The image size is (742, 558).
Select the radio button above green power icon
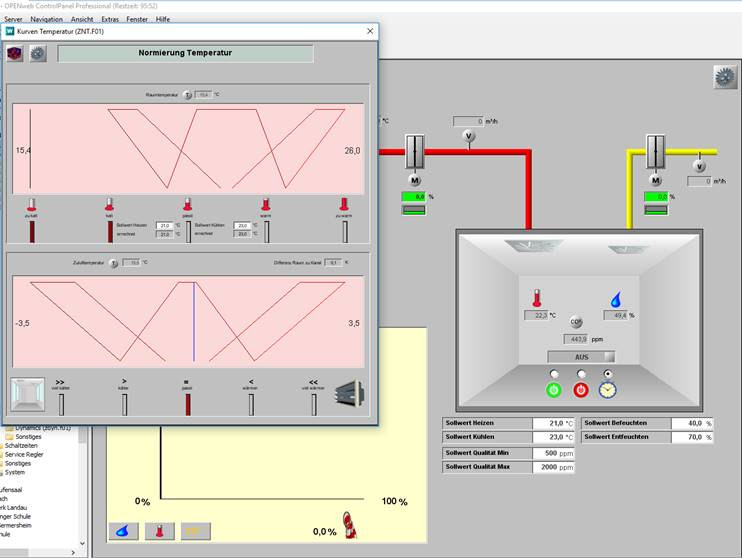coord(554,373)
